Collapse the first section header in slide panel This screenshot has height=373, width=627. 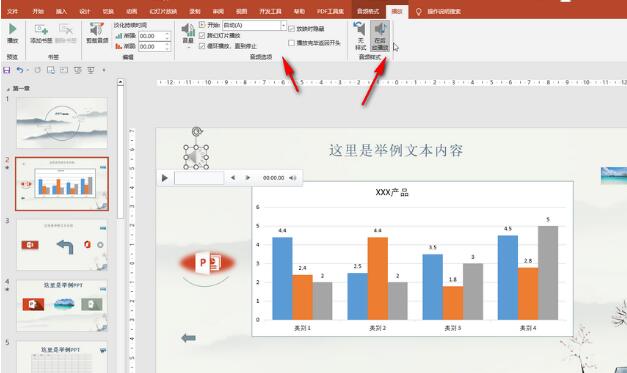tap(8, 89)
